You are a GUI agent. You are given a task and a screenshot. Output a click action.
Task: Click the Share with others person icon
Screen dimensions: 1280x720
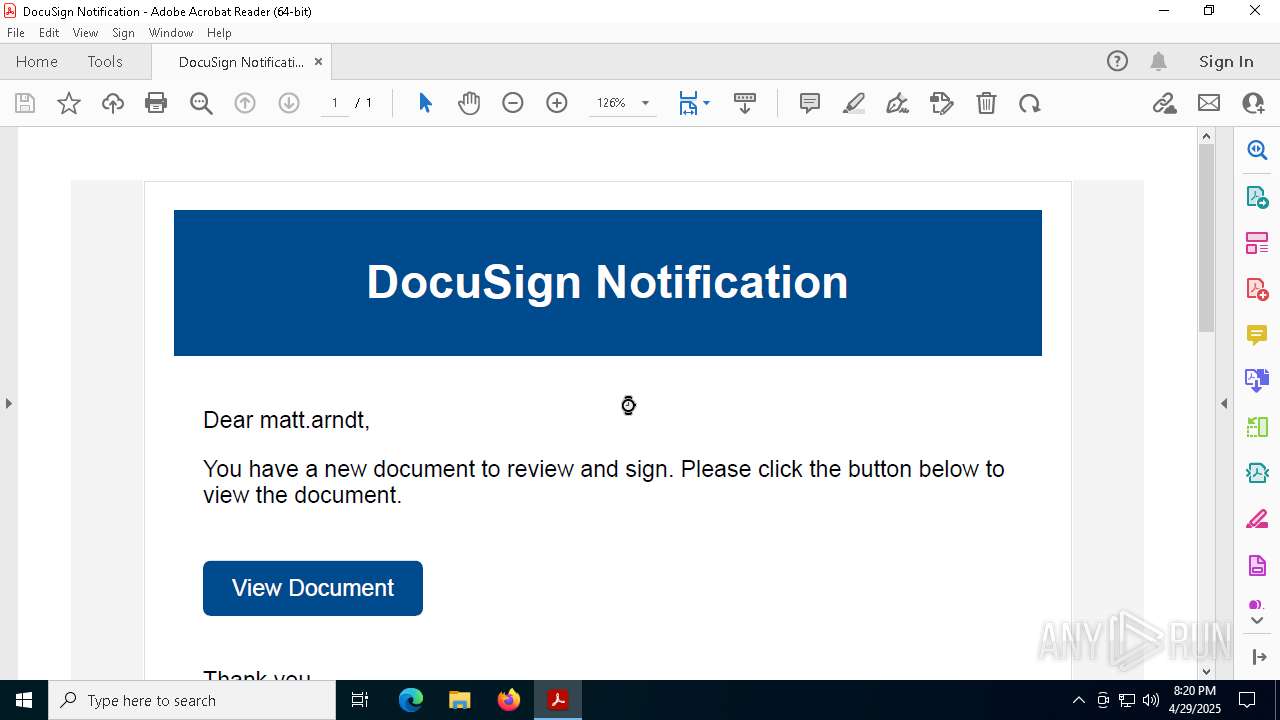(1253, 103)
